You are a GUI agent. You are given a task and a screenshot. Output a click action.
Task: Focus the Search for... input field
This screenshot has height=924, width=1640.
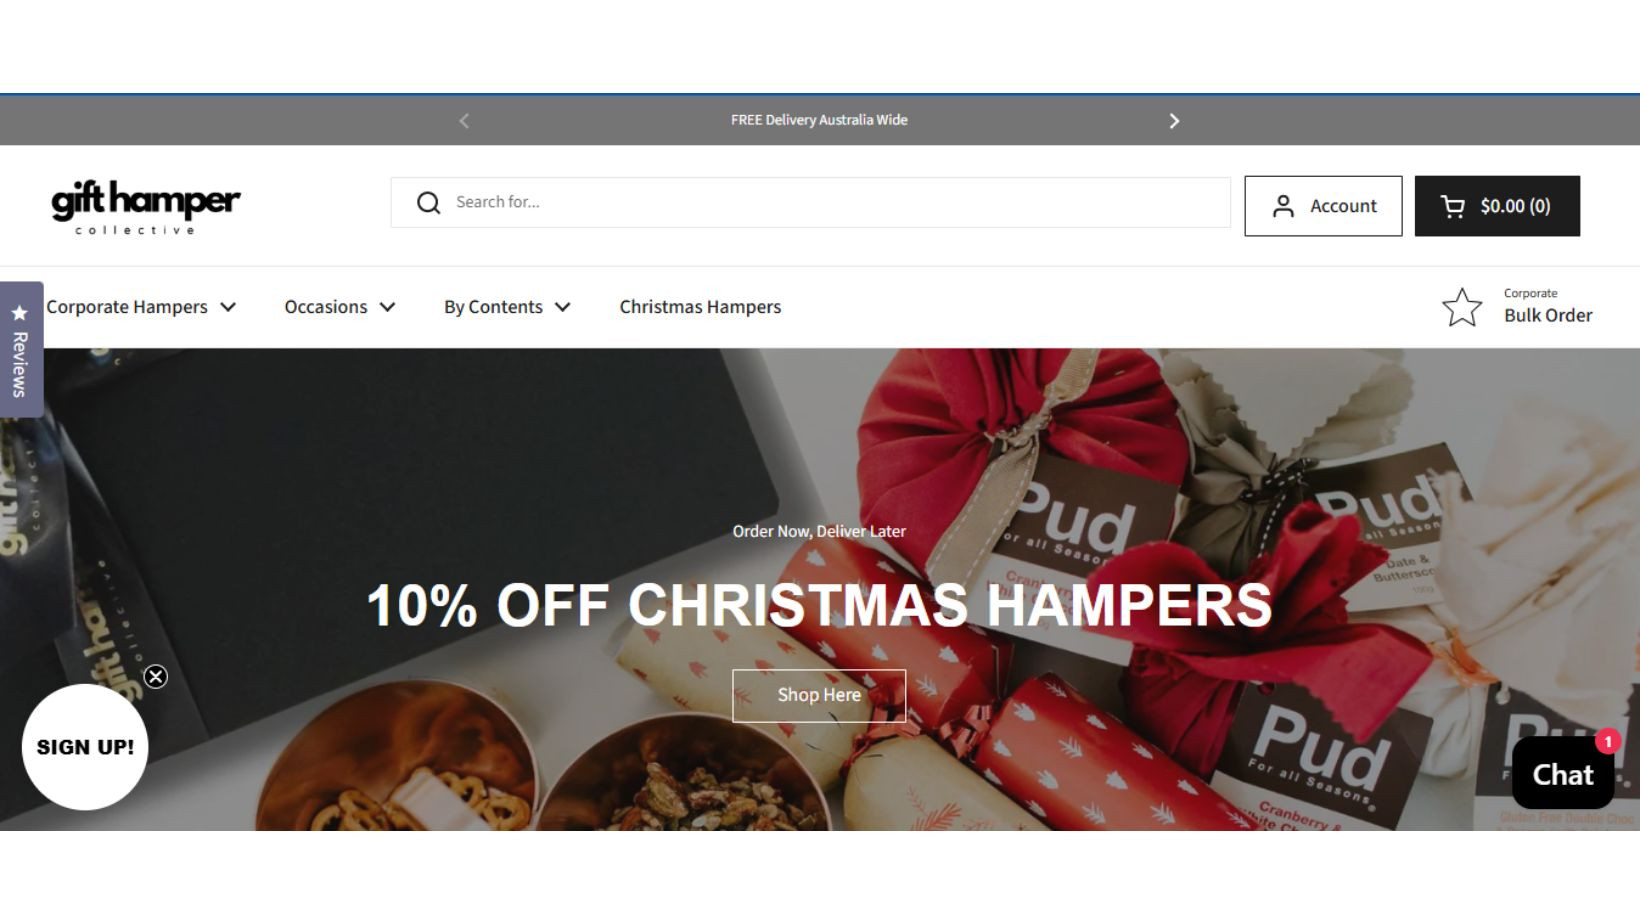pos(810,202)
